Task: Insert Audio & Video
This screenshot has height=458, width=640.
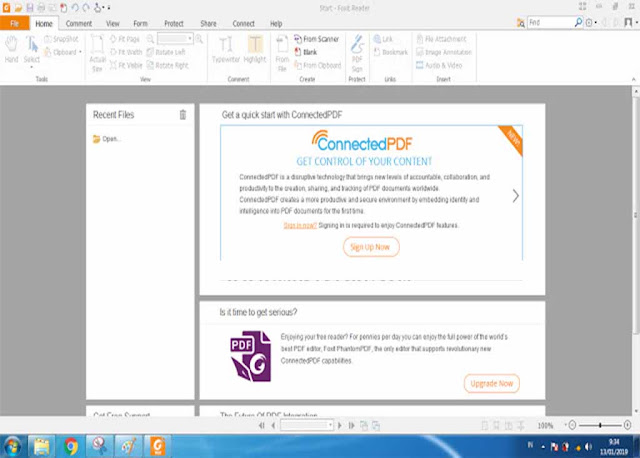Action: 439,65
